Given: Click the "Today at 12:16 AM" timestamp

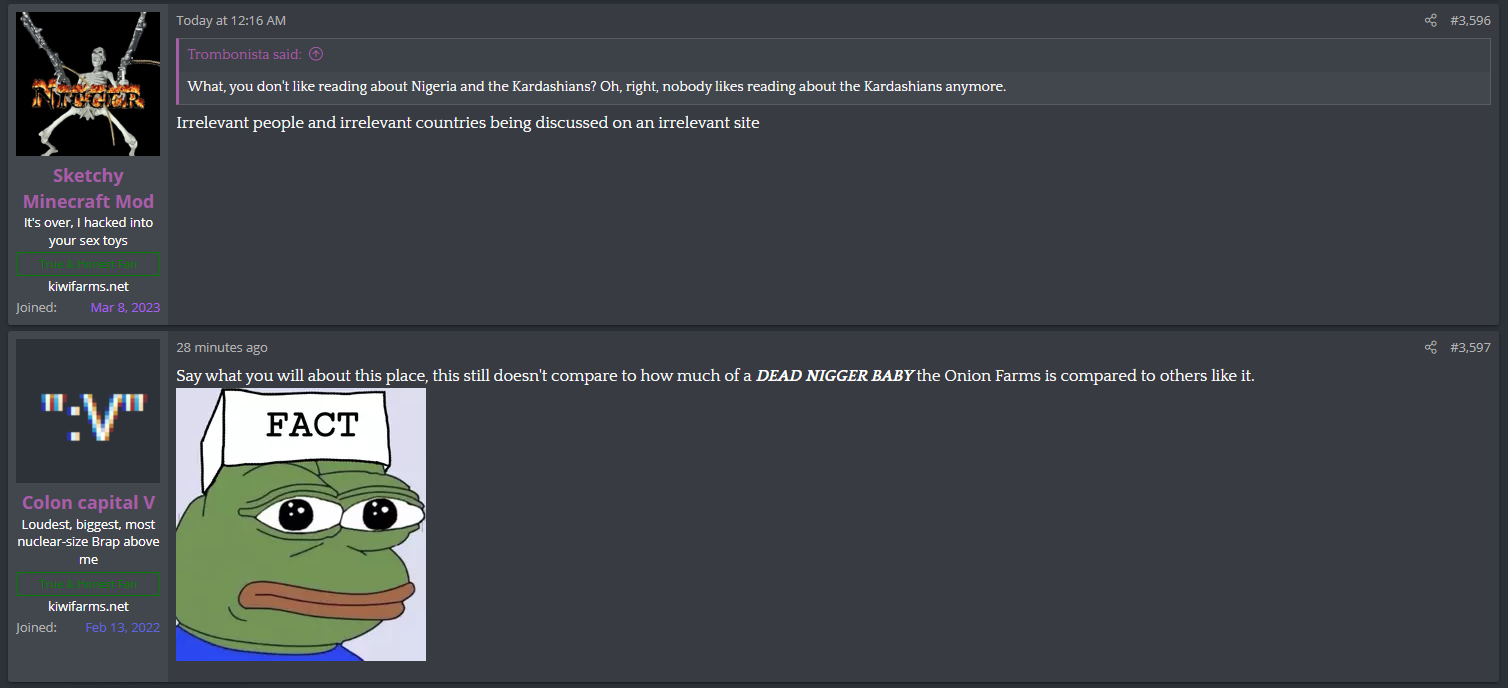Looking at the screenshot, I should [231, 20].
